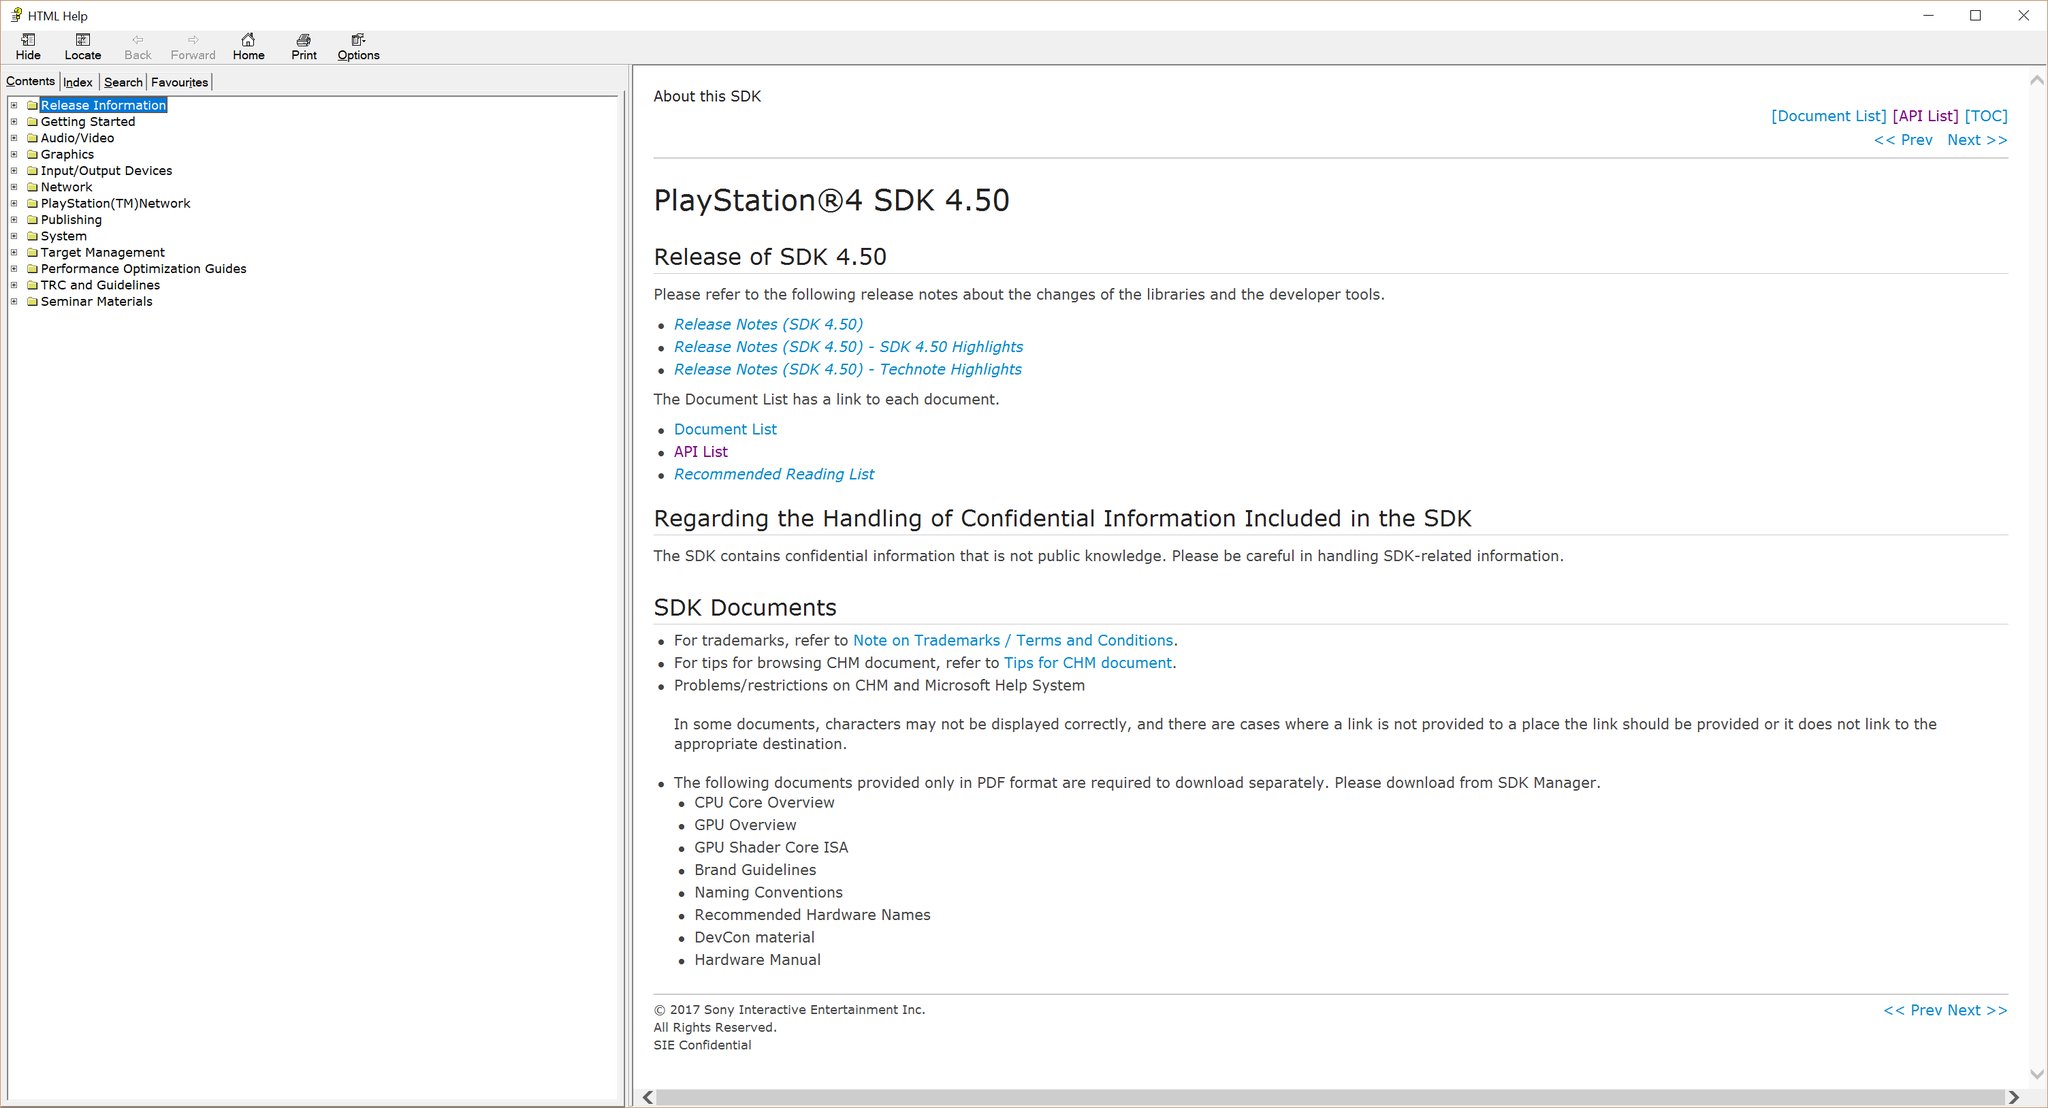Expand the Graphics tree node
Viewport: 2048px width, 1108px height.
pyautogui.click(x=14, y=154)
